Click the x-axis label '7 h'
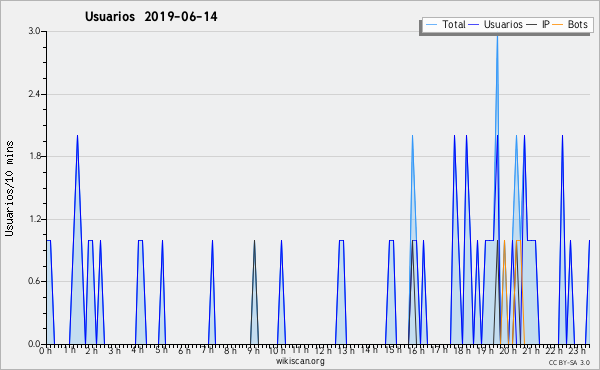Image resolution: width=600 pixels, height=370 pixels. [x=207, y=350]
